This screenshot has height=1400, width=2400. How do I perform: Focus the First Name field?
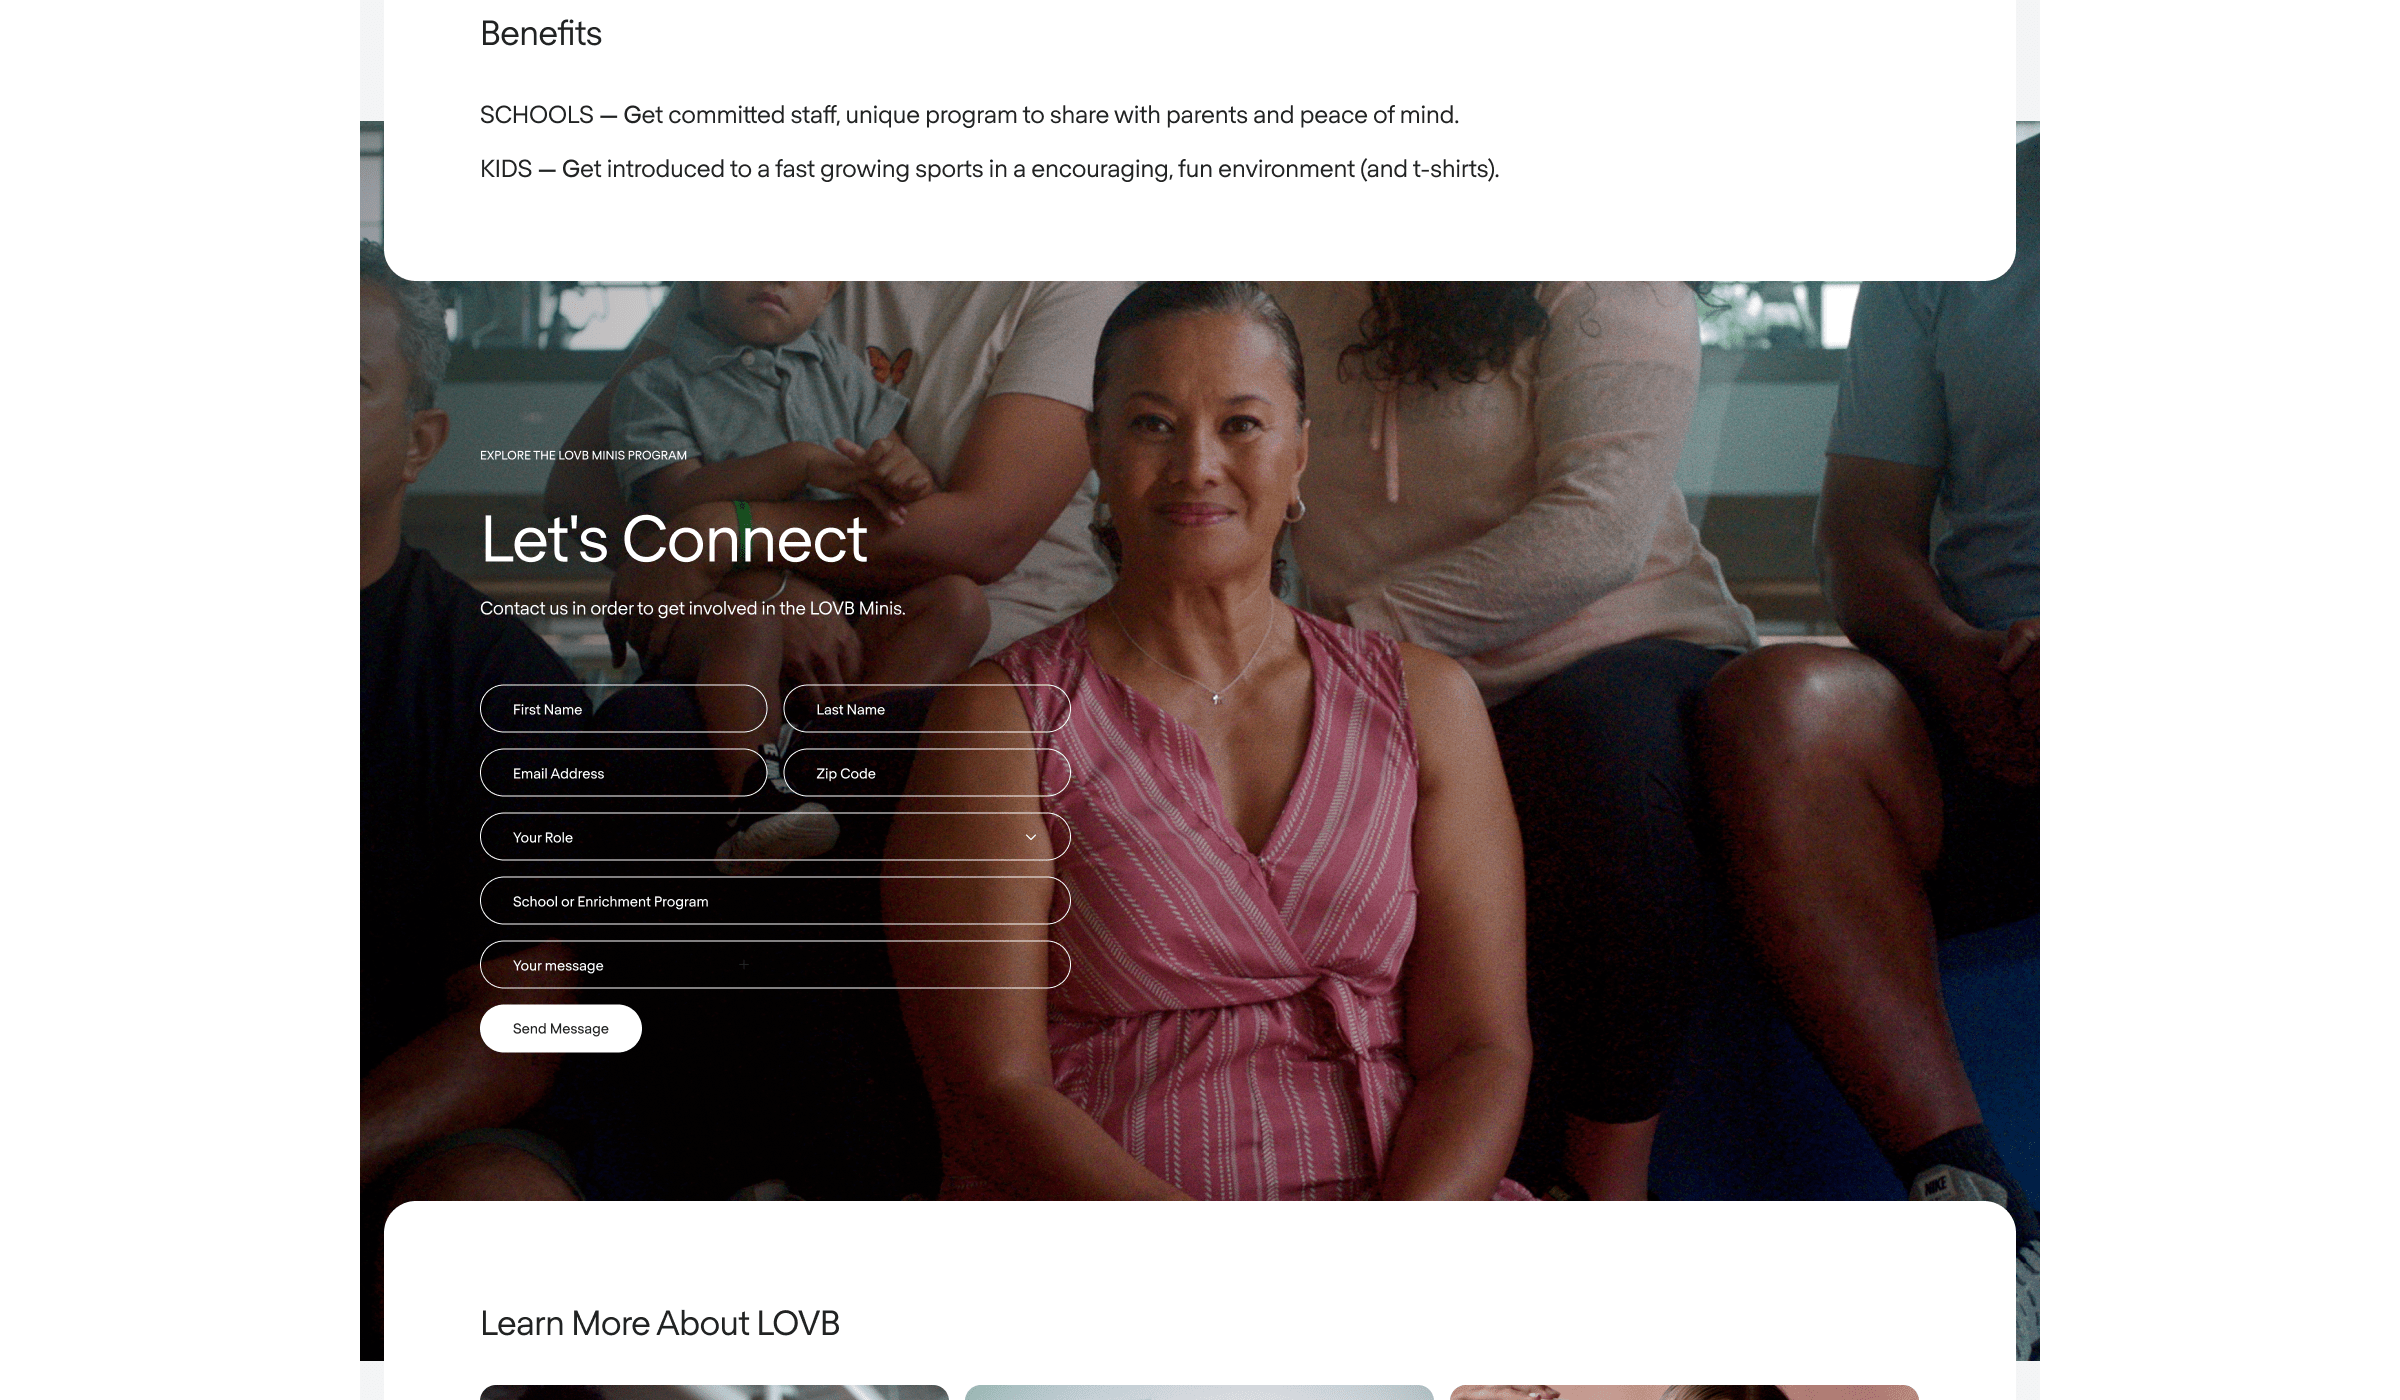623,709
